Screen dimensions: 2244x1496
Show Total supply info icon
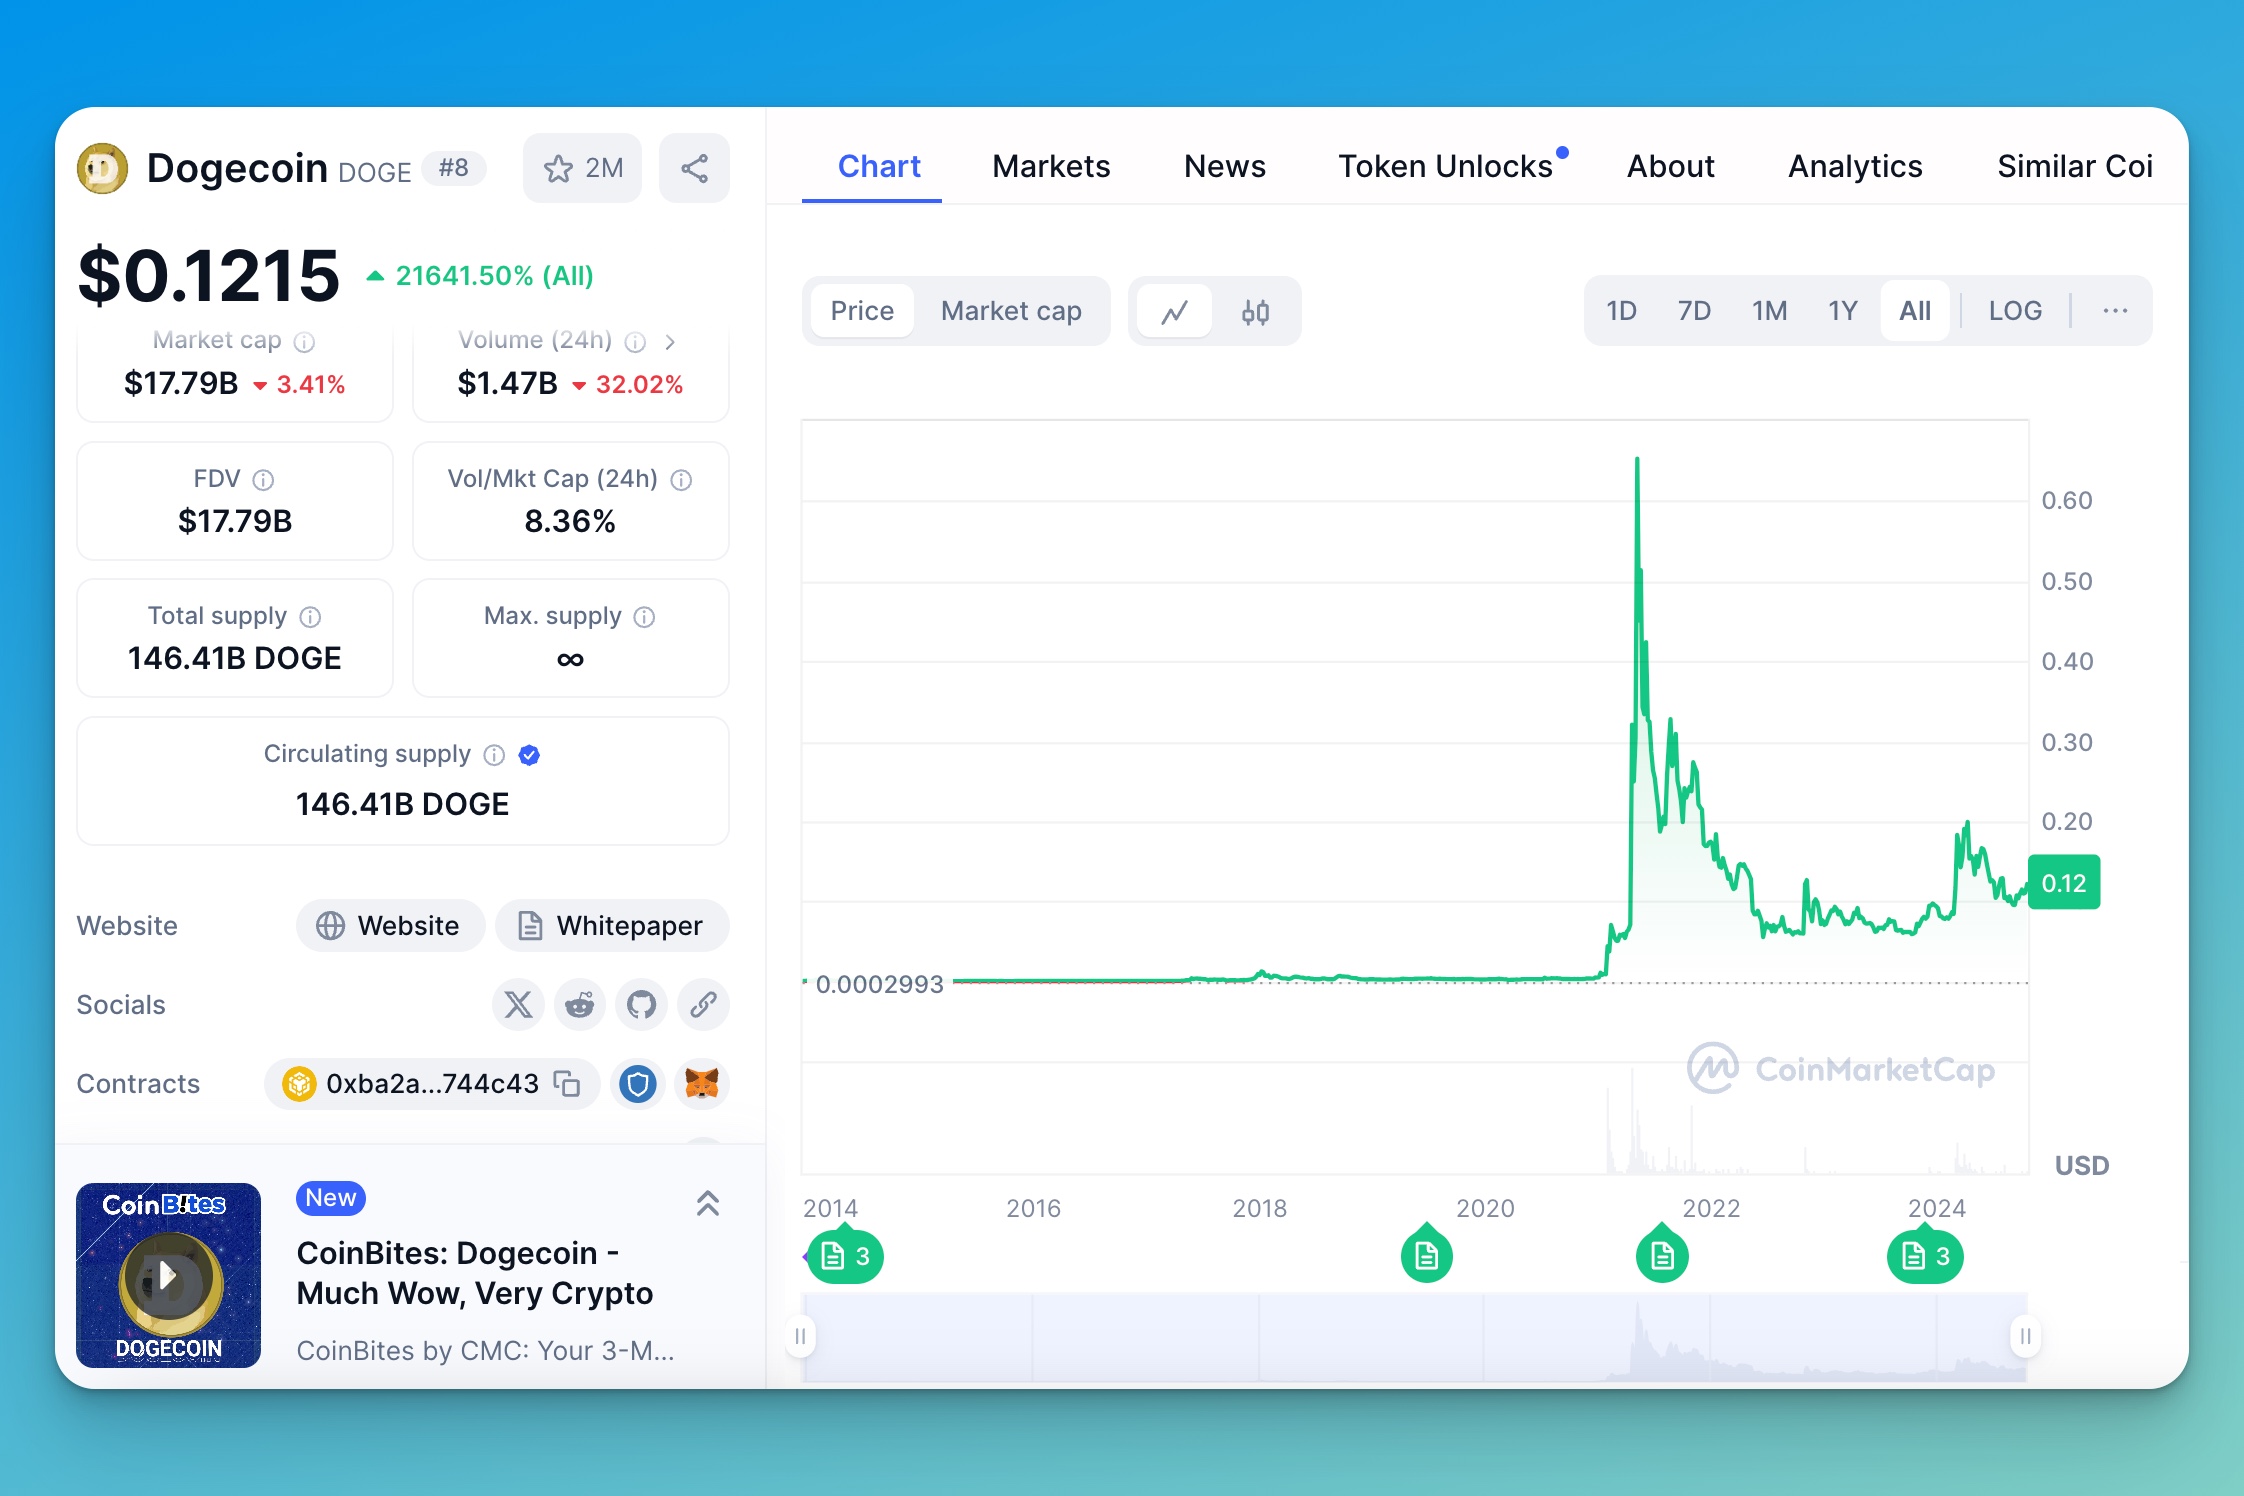click(x=310, y=617)
